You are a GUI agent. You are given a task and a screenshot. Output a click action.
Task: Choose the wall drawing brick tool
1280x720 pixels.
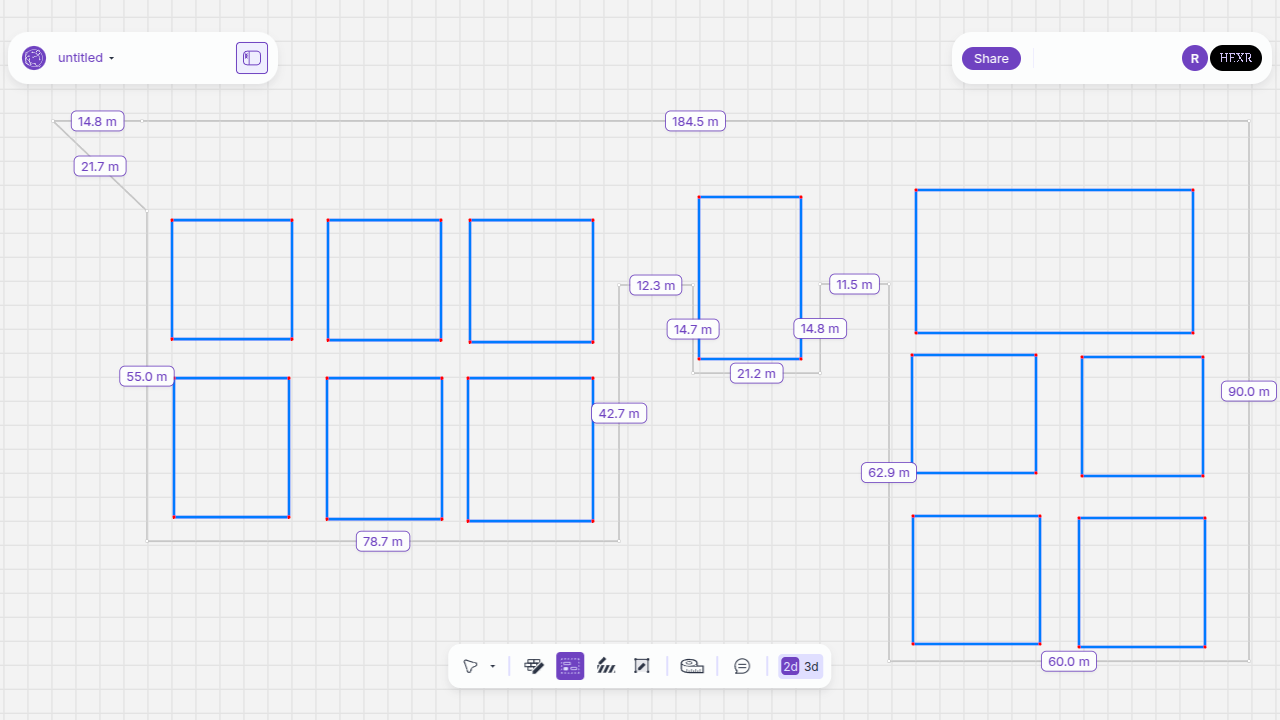pyautogui.click(x=534, y=666)
